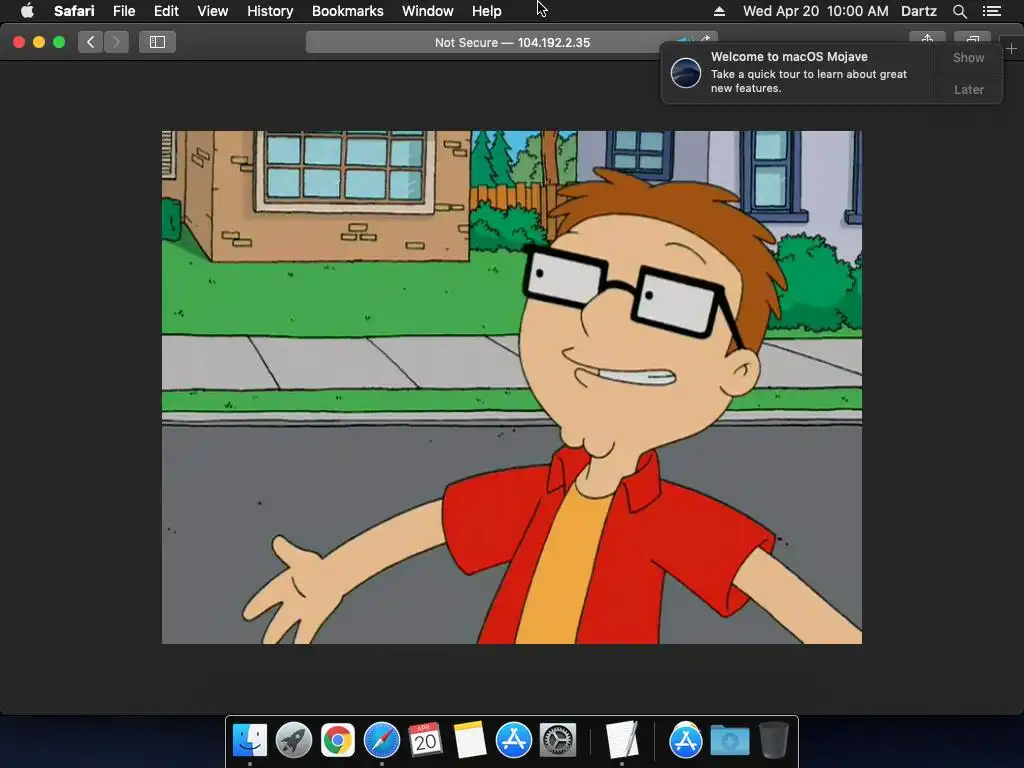Click the Welcome to macOS Mojave title
This screenshot has height=768, width=1024.
pyautogui.click(x=789, y=57)
